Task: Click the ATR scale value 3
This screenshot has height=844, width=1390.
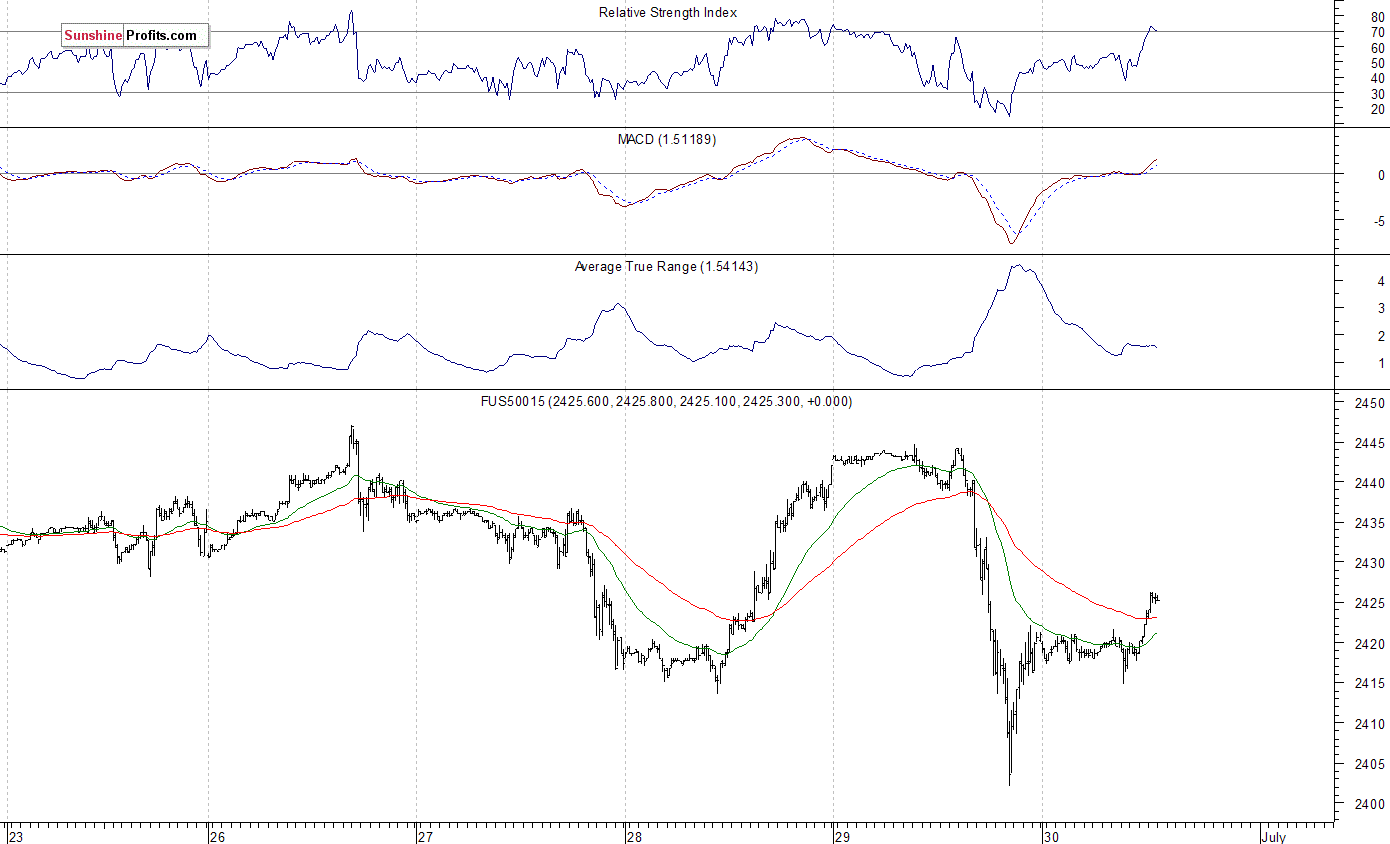Action: coord(1381,308)
